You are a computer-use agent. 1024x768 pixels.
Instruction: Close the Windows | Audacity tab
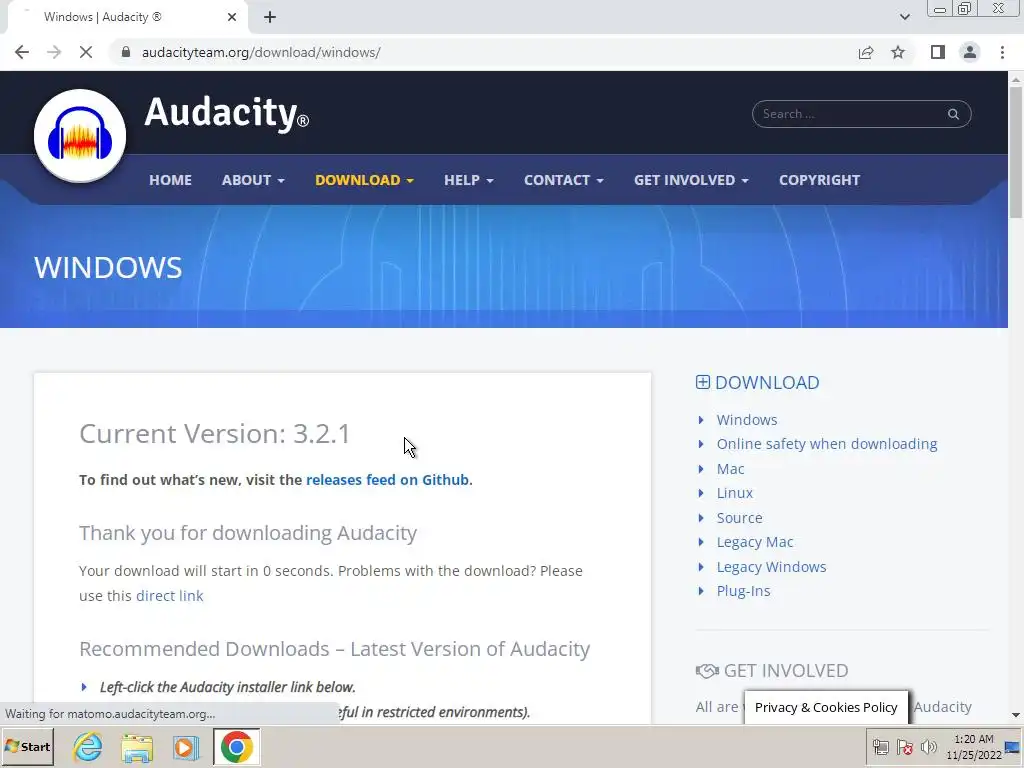coord(232,17)
